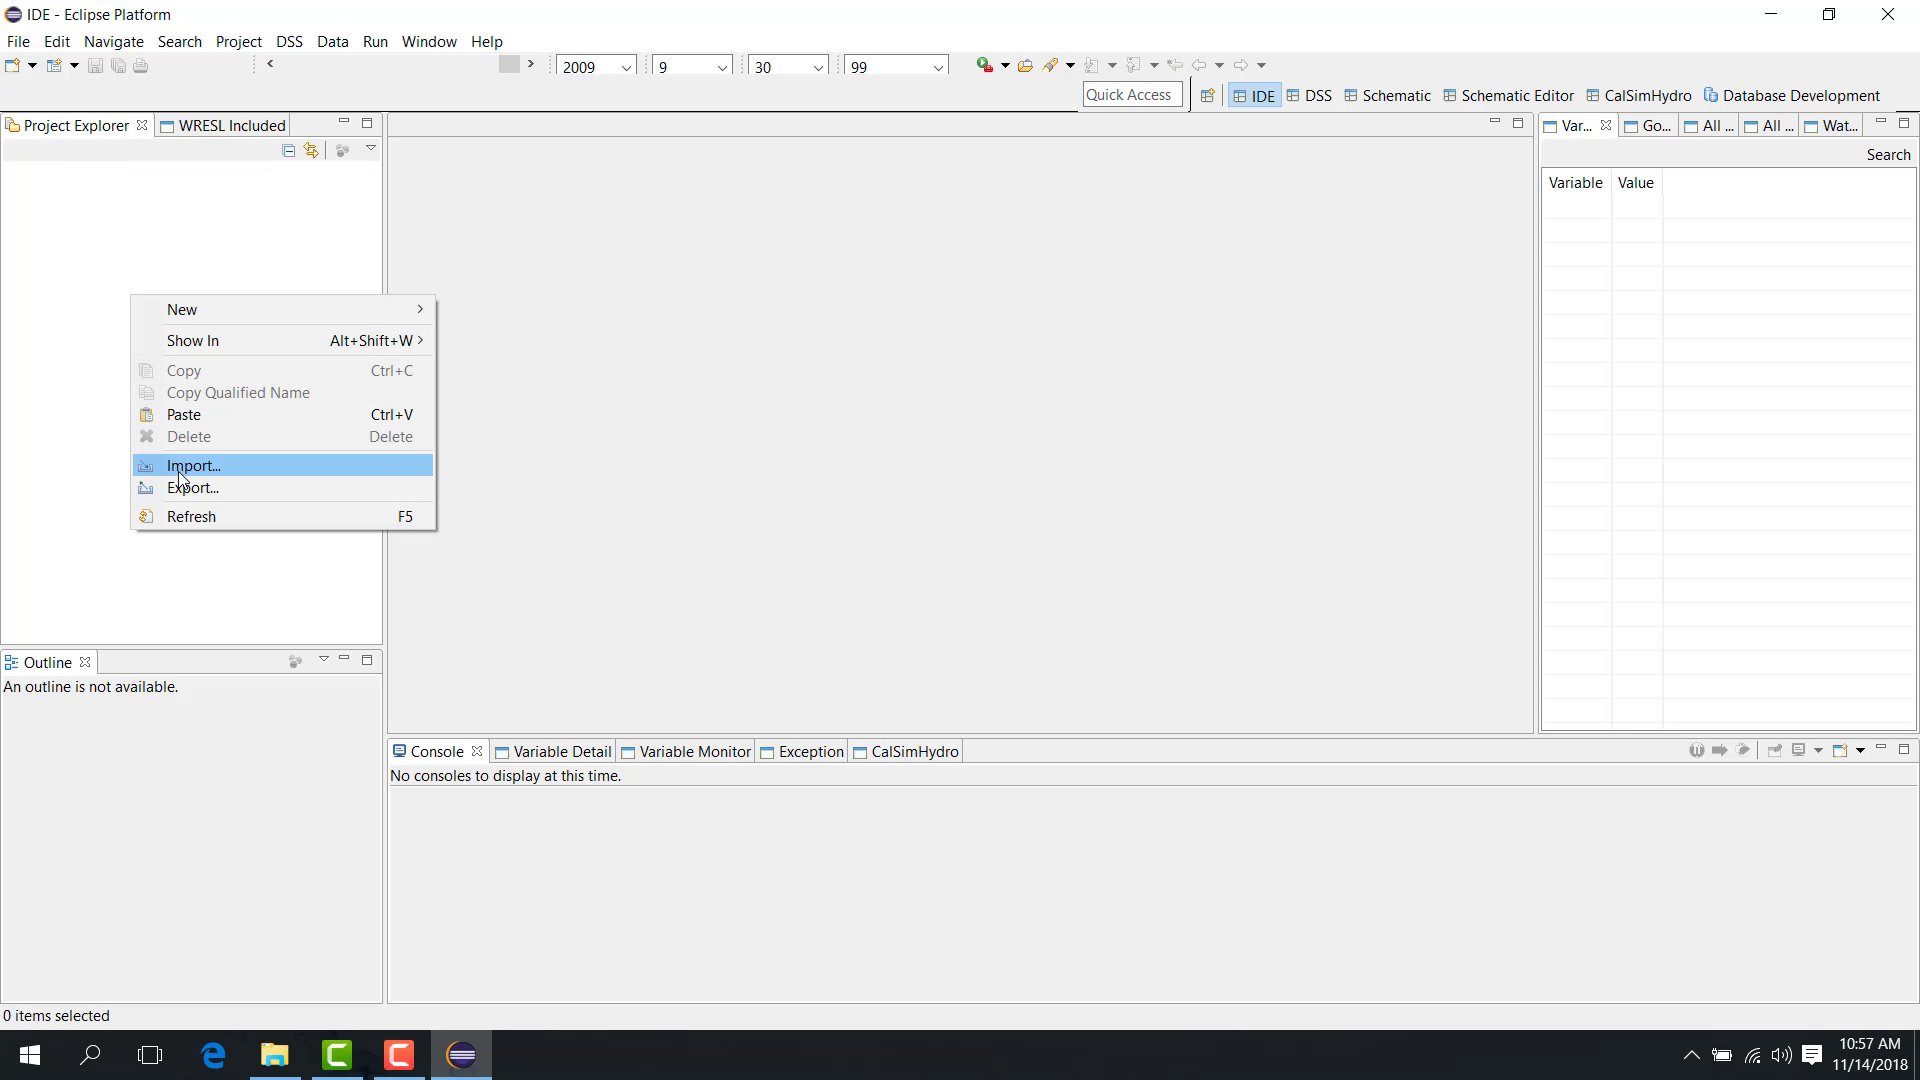Open the 99 combo box
This screenshot has width=1920, height=1080.
point(937,67)
